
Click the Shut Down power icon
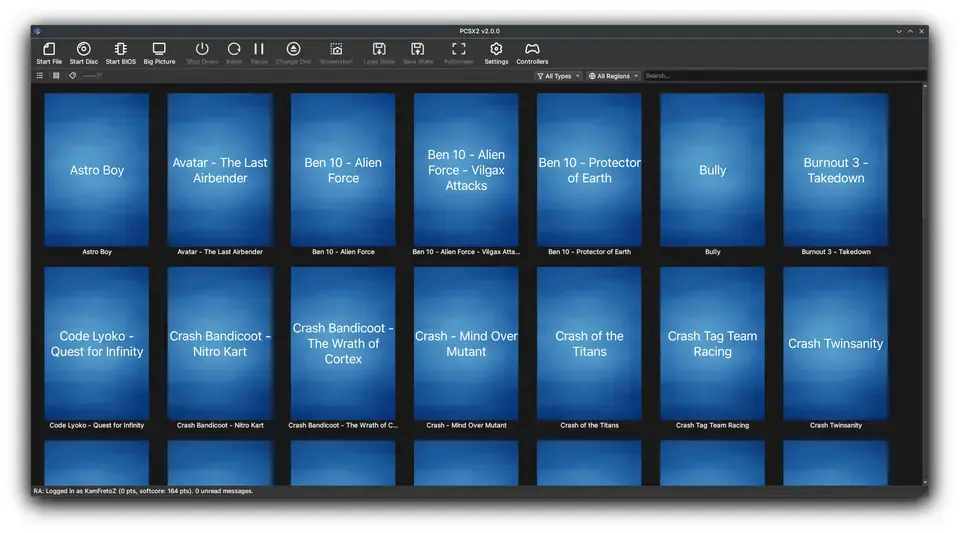point(202,49)
